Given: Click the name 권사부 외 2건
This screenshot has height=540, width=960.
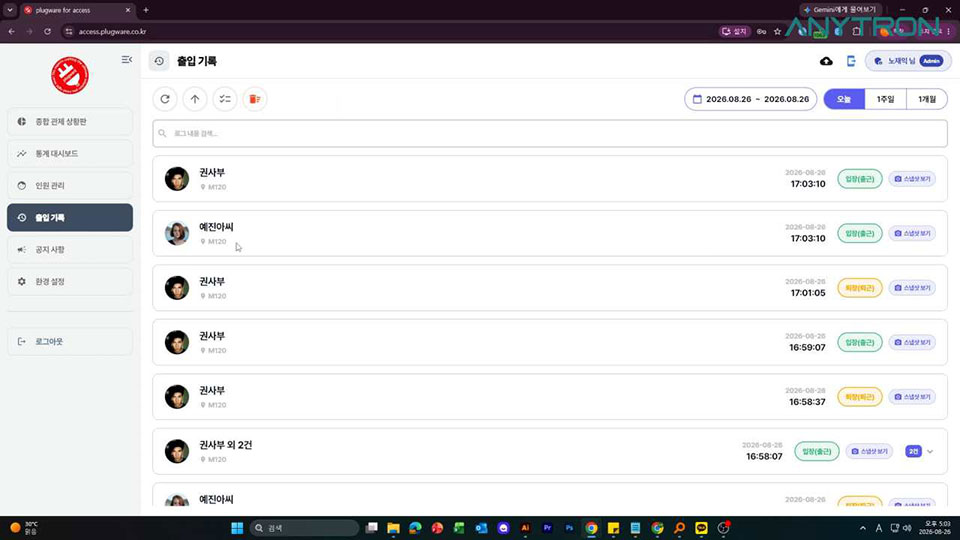Looking at the screenshot, I should (225, 445).
